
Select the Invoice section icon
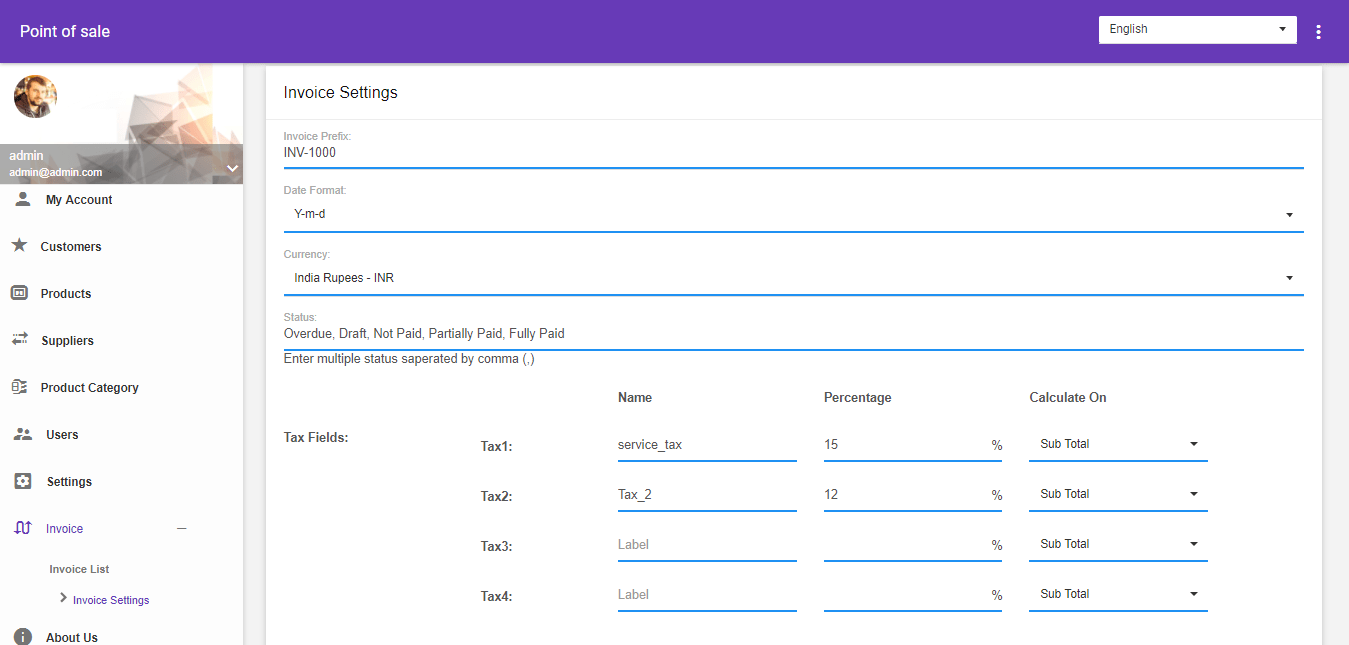tap(22, 528)
